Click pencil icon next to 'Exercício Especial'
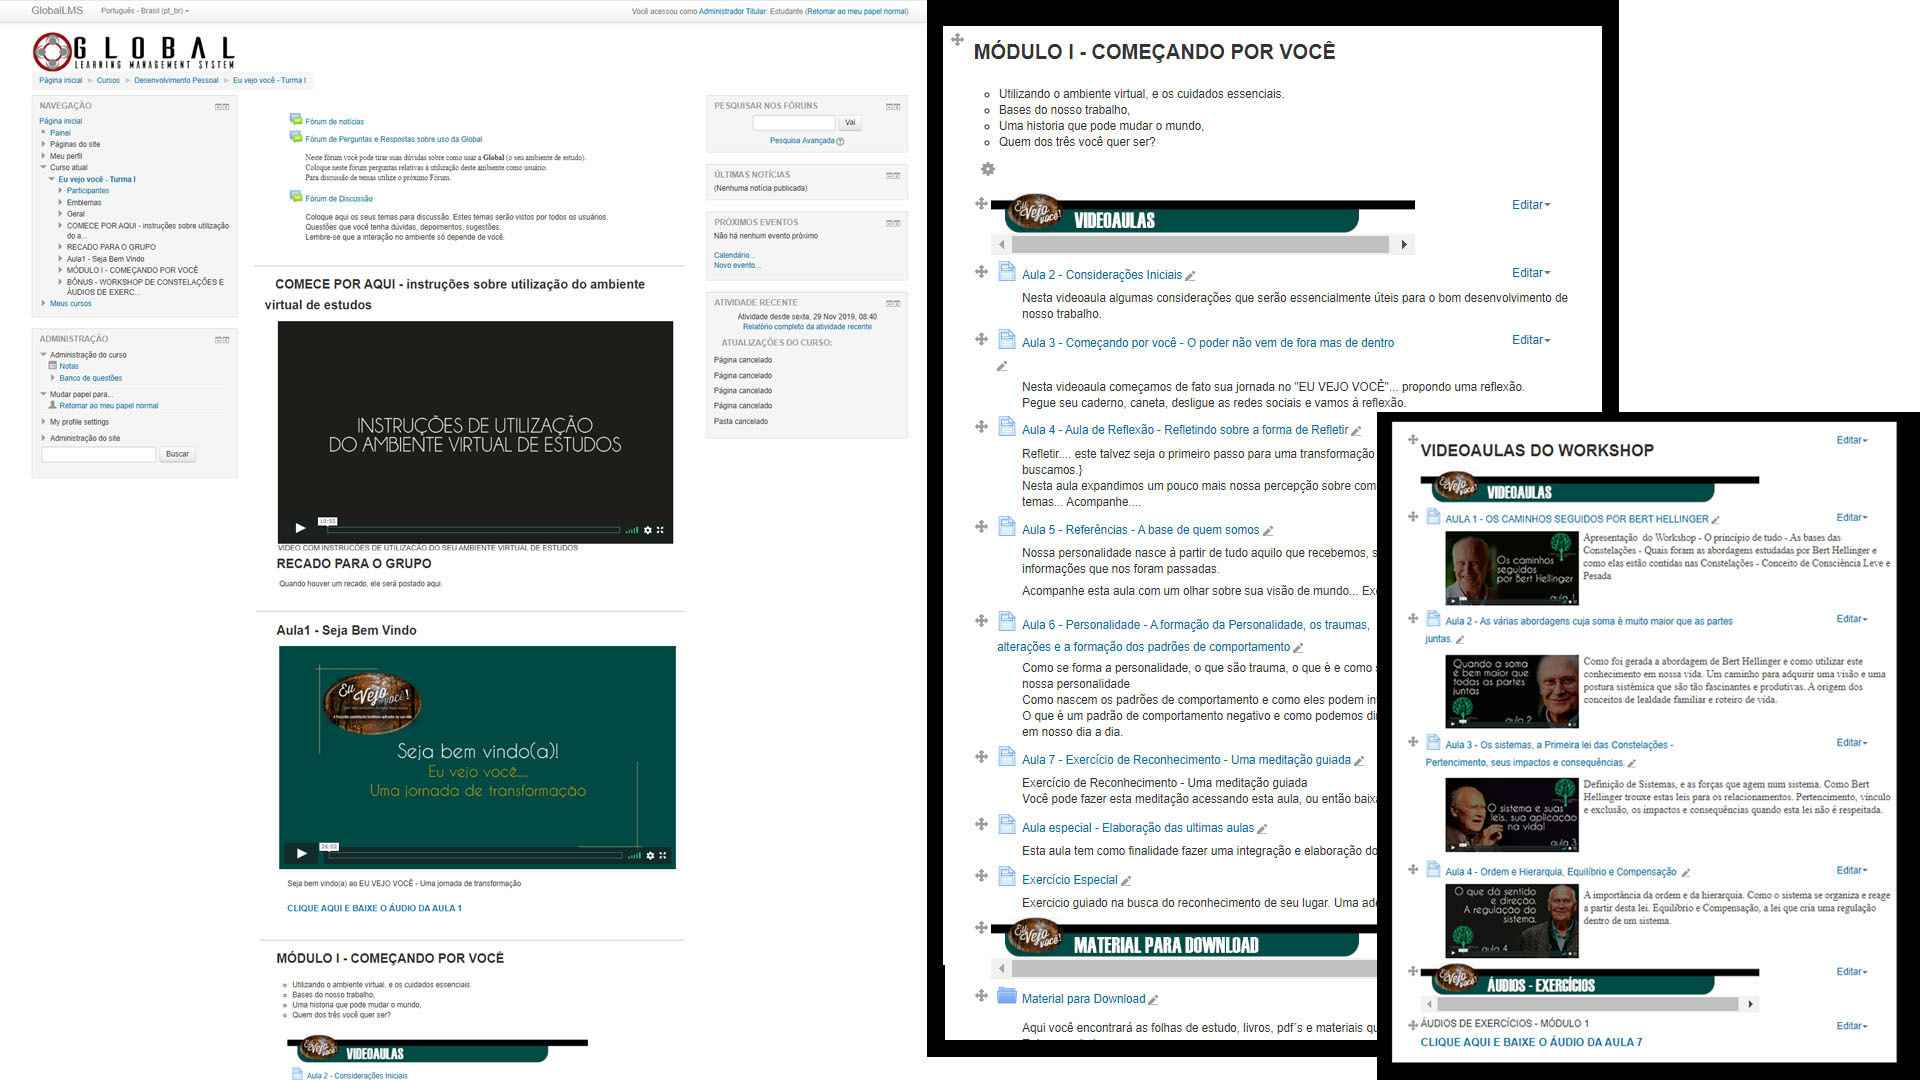This screenshot has height=1080, width=1920. [x=1126, y=881]
